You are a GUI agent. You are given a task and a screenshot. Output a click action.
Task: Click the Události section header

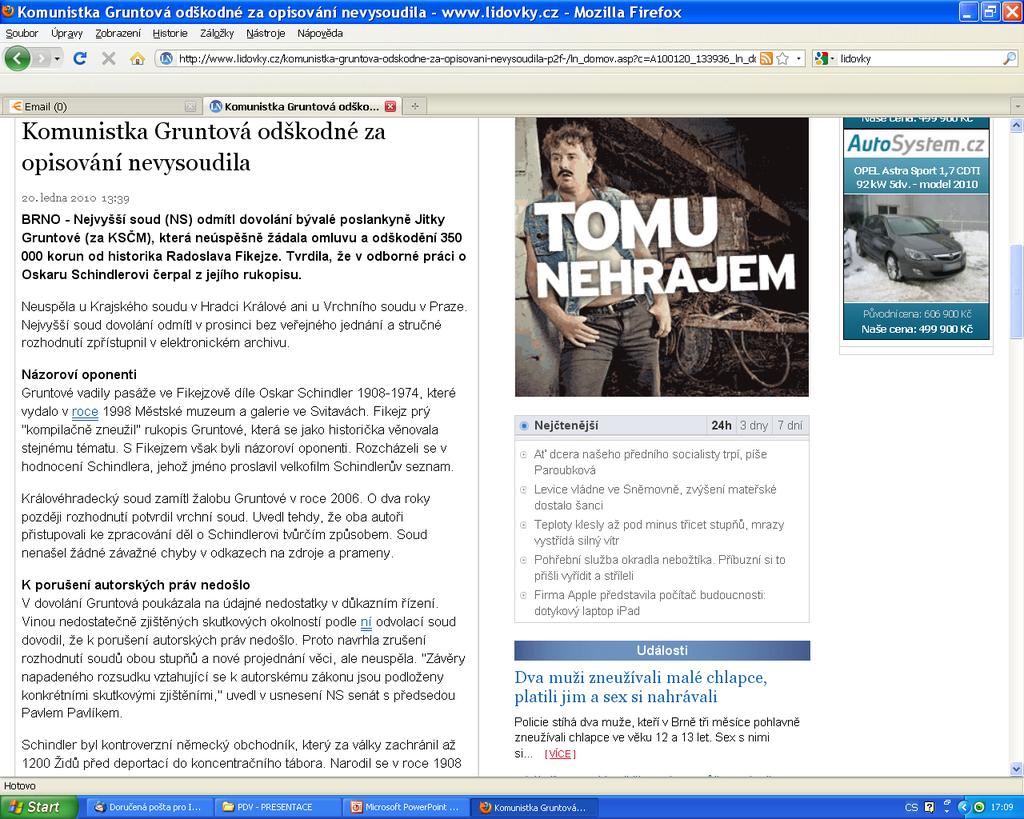pos(662,650)
